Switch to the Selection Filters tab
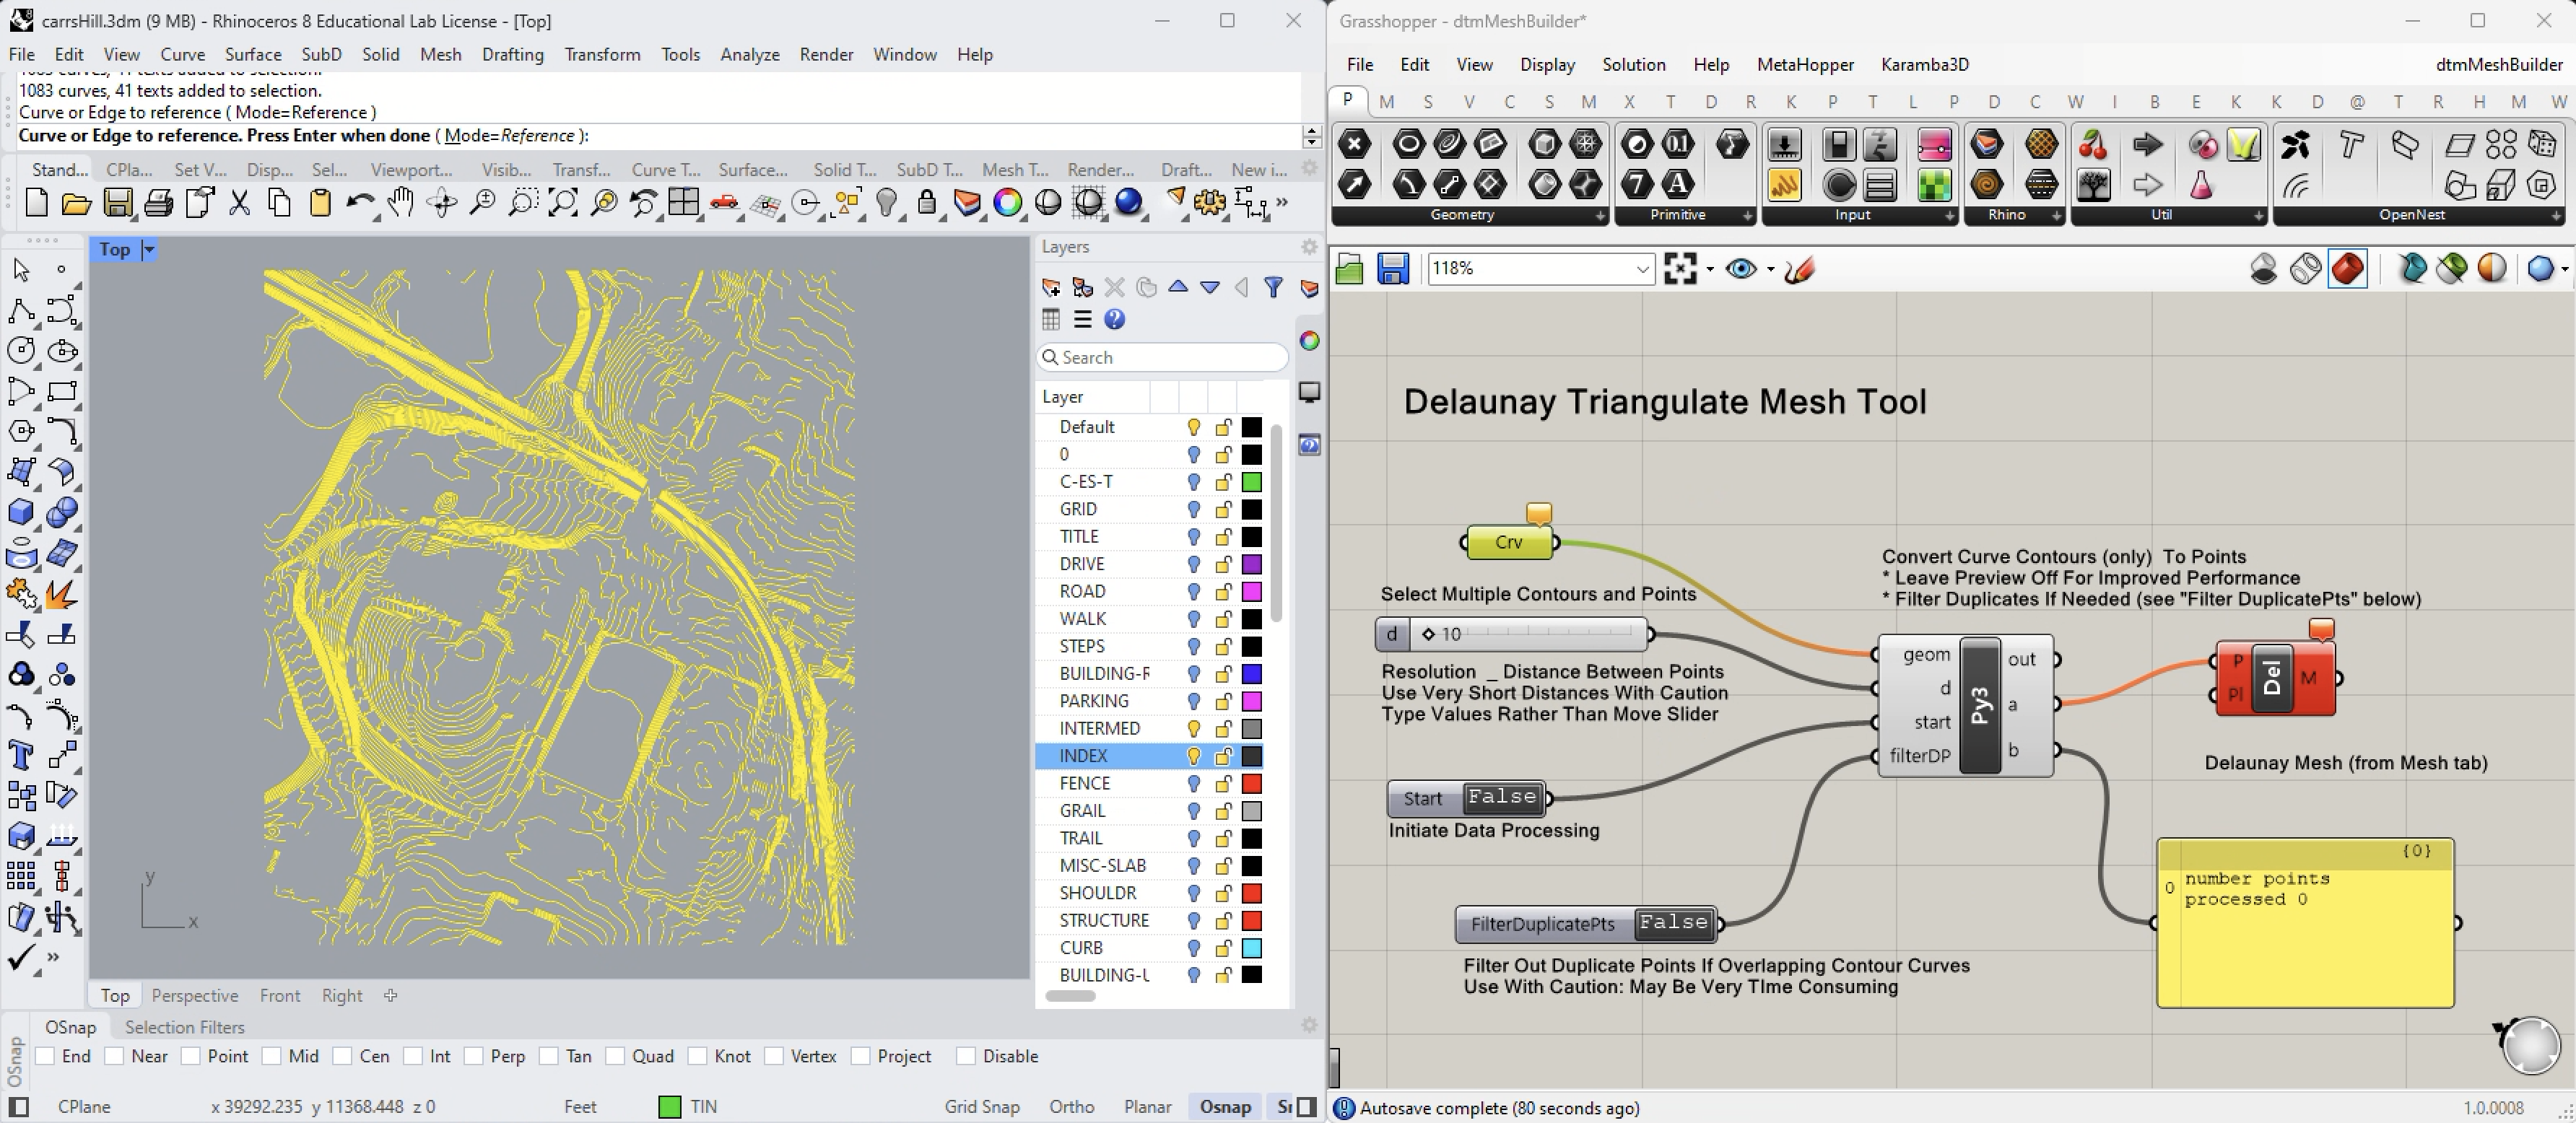The height and width of the screenshot is (1123, 2576). [184, 1027]
